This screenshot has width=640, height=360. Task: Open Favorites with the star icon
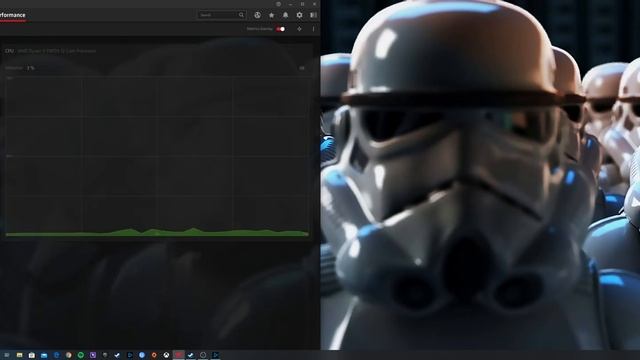271,15
